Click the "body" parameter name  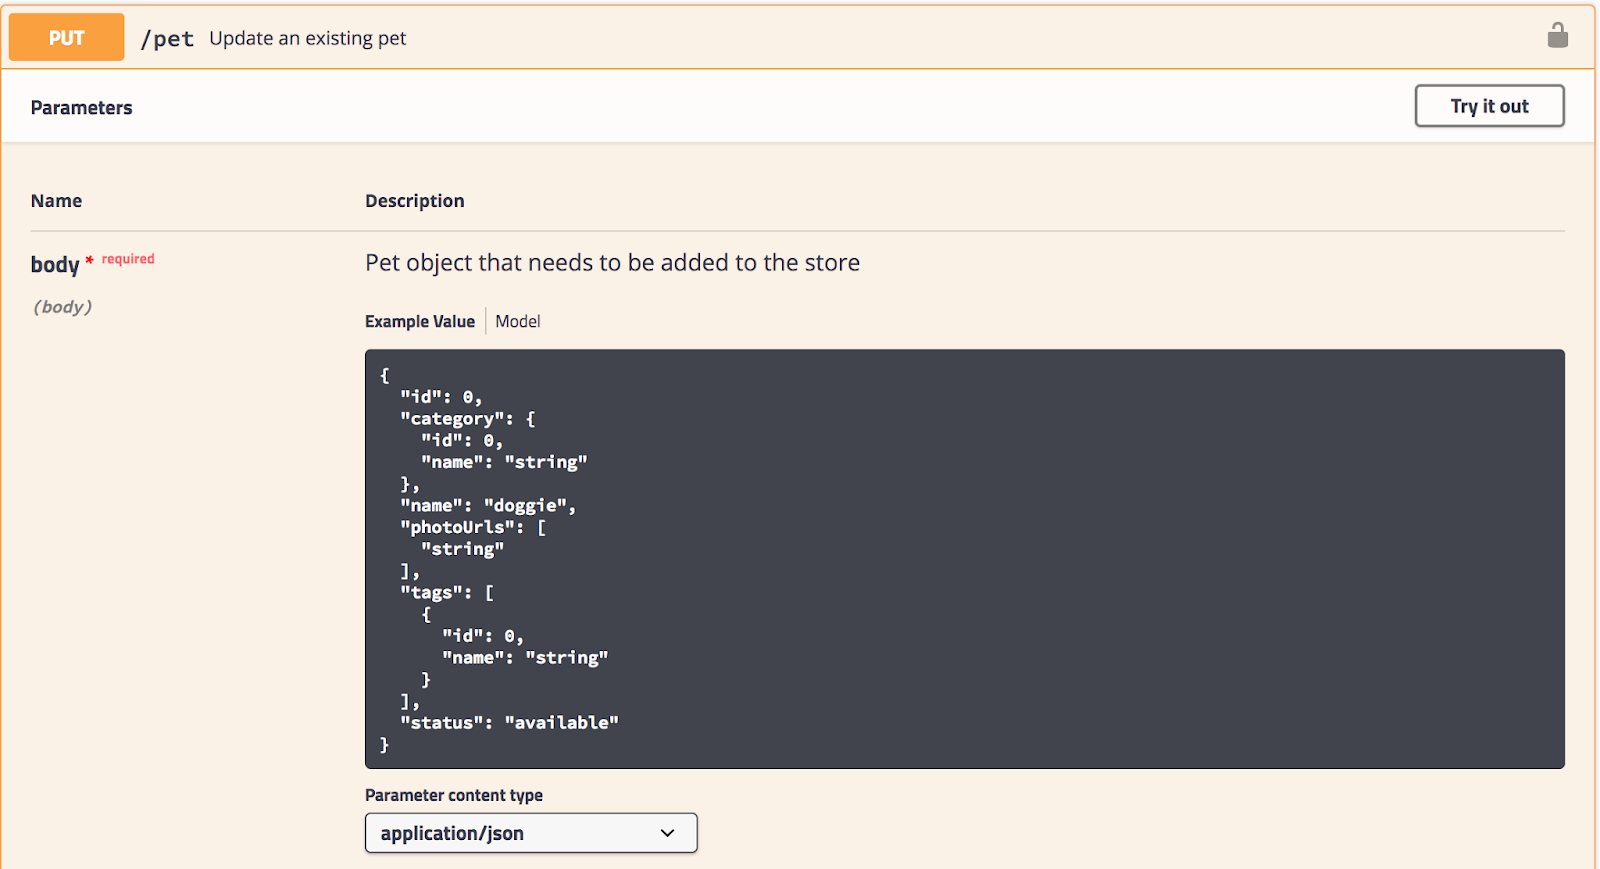55,264
